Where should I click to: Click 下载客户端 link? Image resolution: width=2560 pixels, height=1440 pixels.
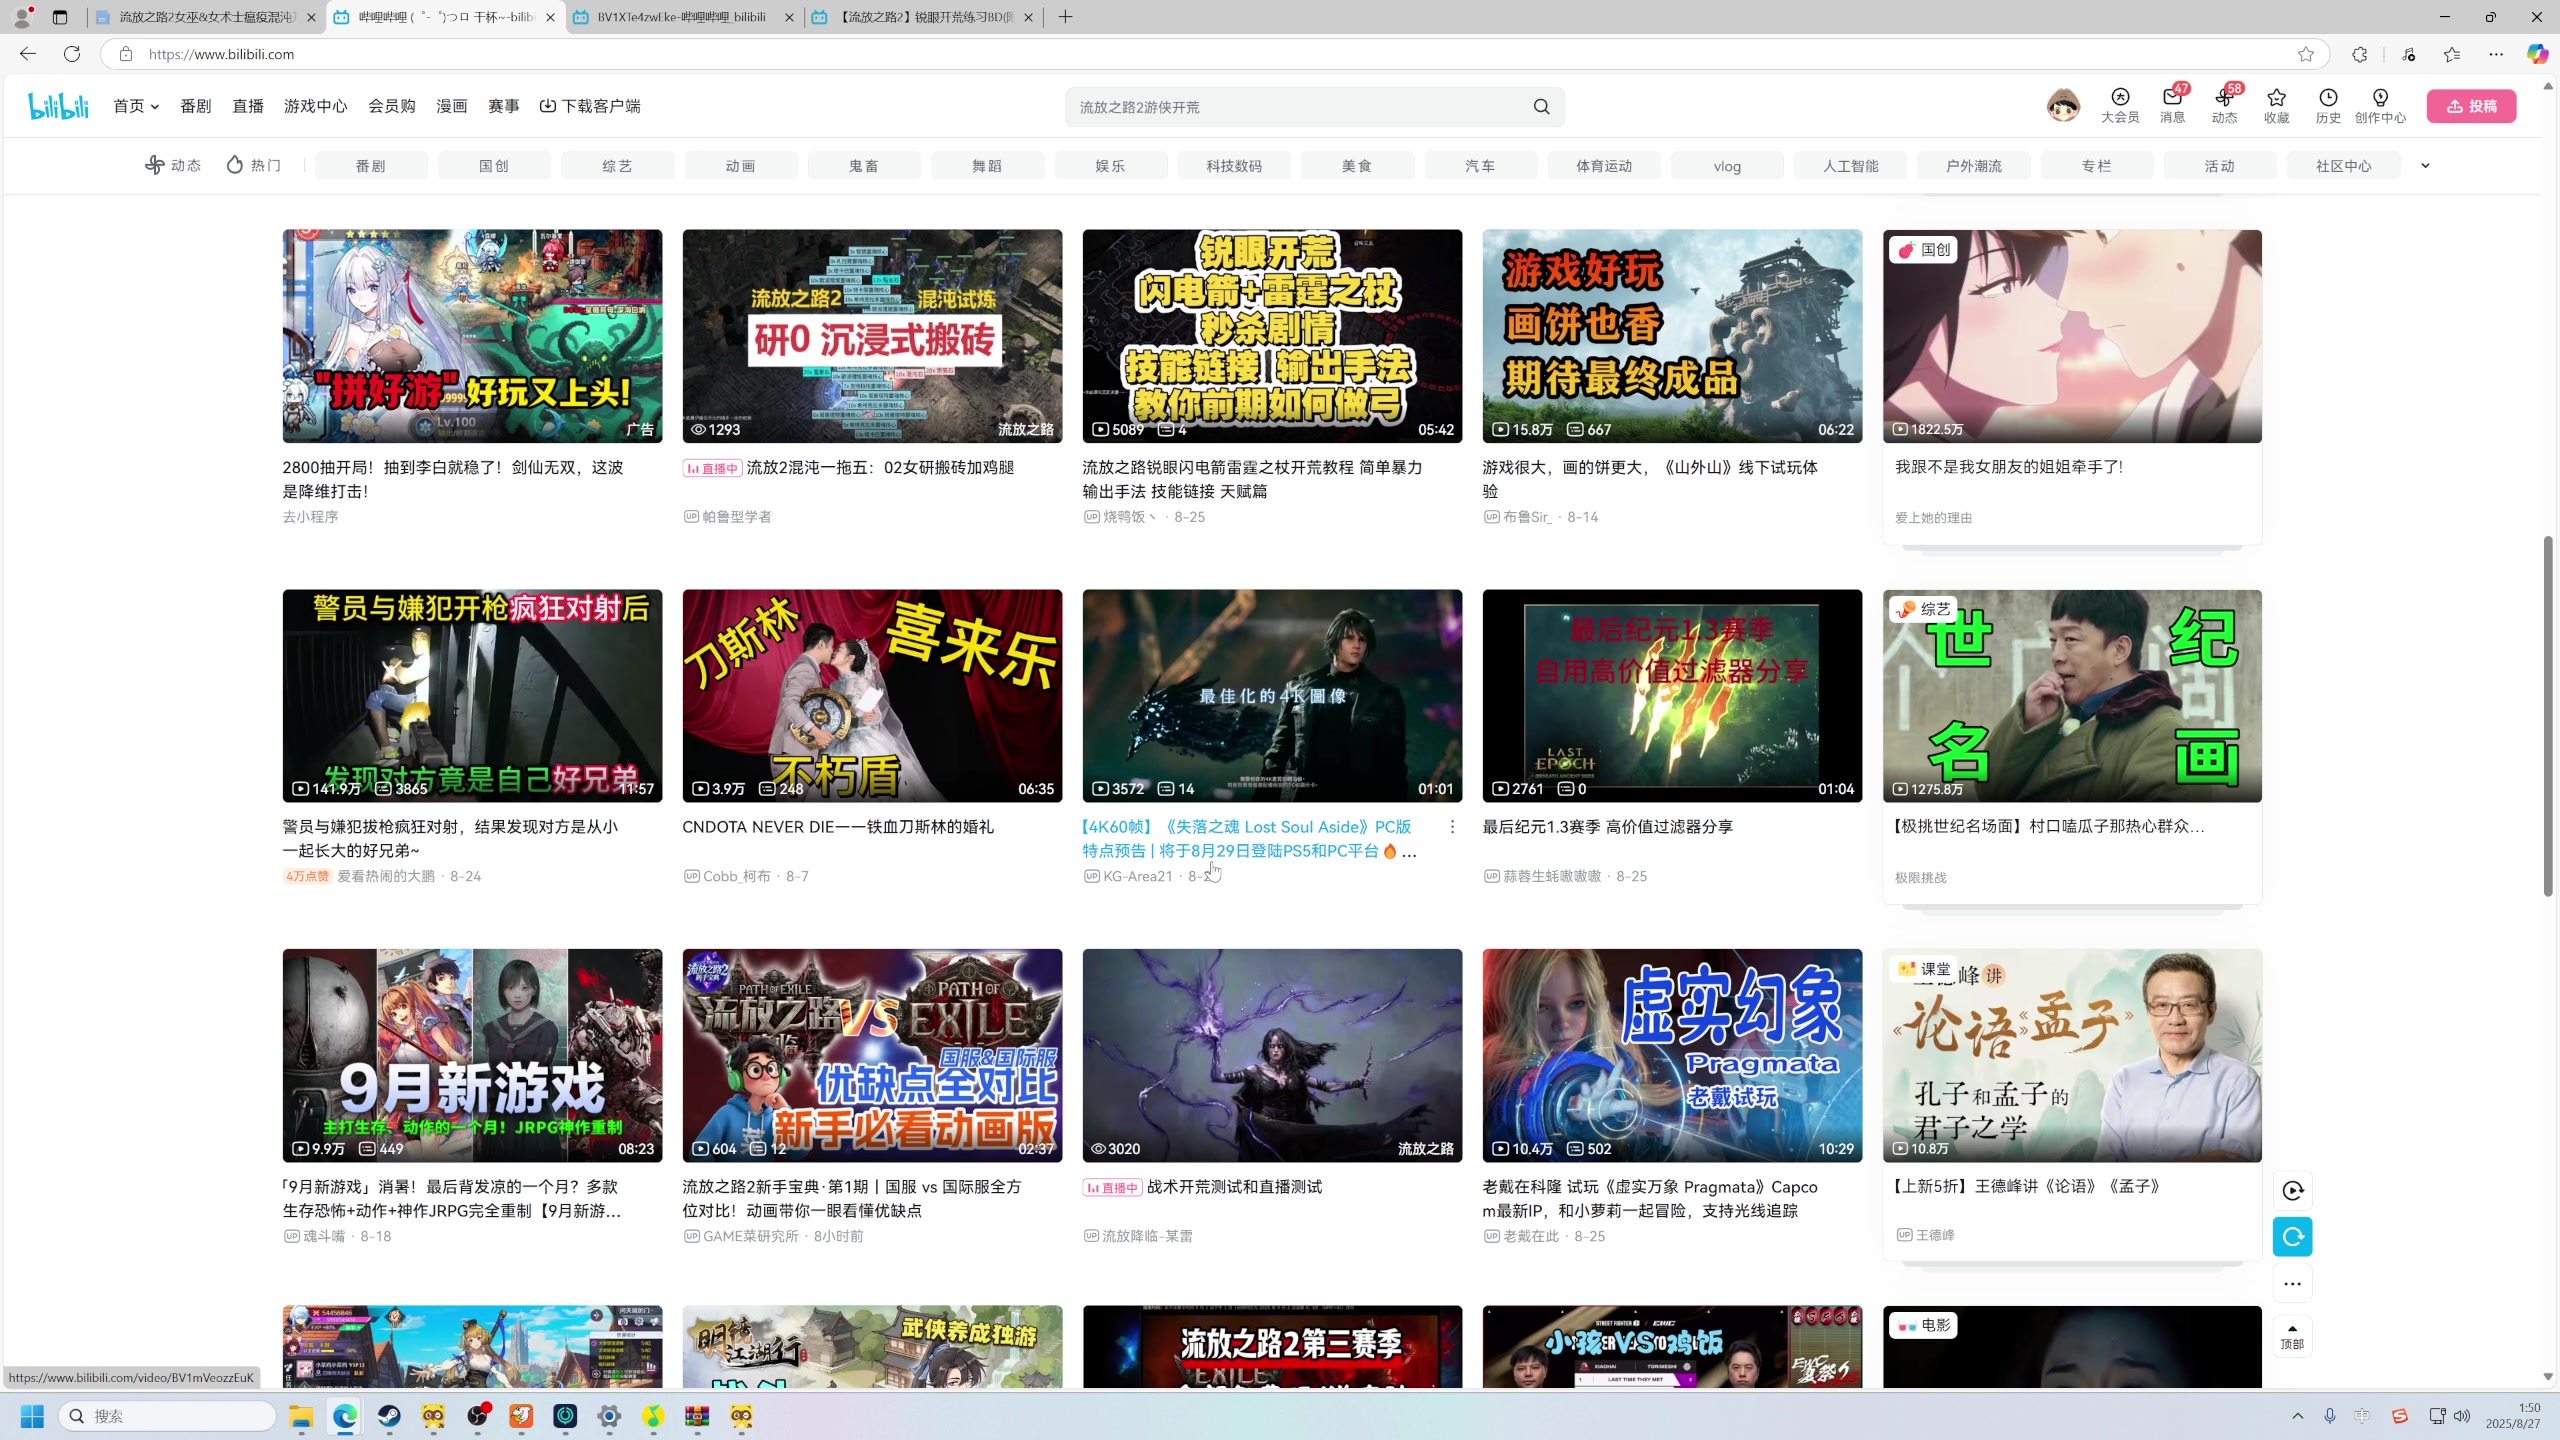(590, 106)
